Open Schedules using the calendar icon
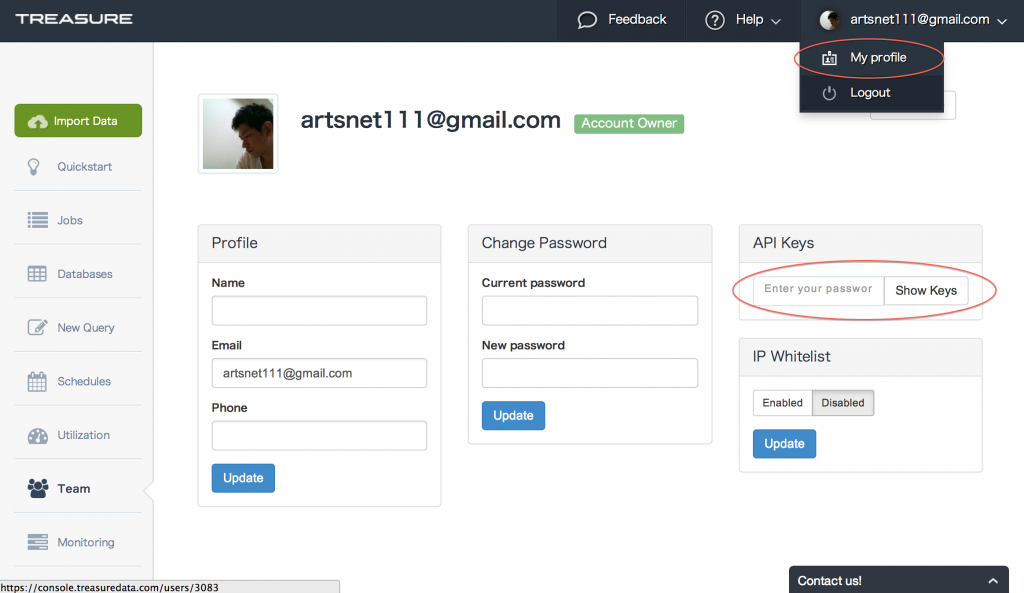 click(x=38, y=381)
